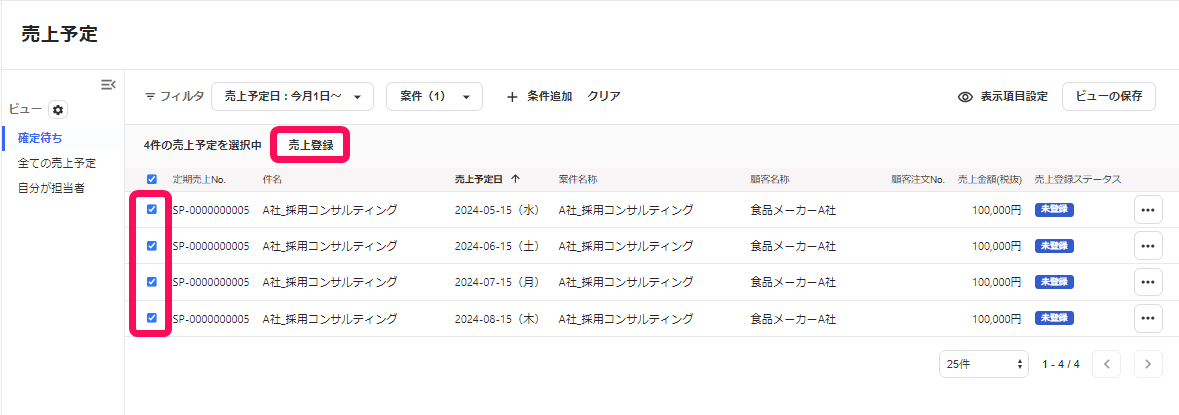
Task: Open the 25件 page size selector
Action: pyautogui.click(x=984, y=364)
